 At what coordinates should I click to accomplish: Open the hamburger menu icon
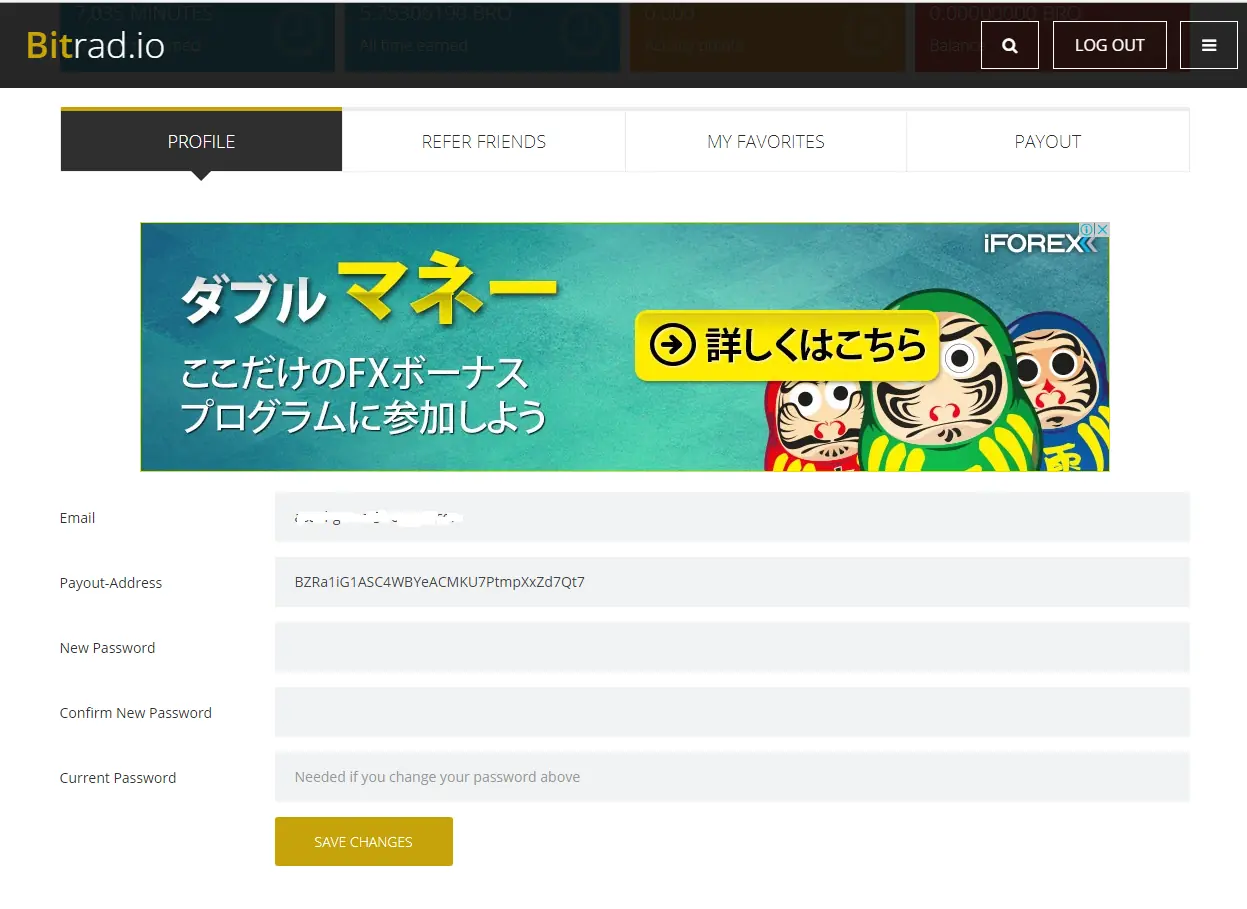pyautogui.click(x=1208, y=45)
